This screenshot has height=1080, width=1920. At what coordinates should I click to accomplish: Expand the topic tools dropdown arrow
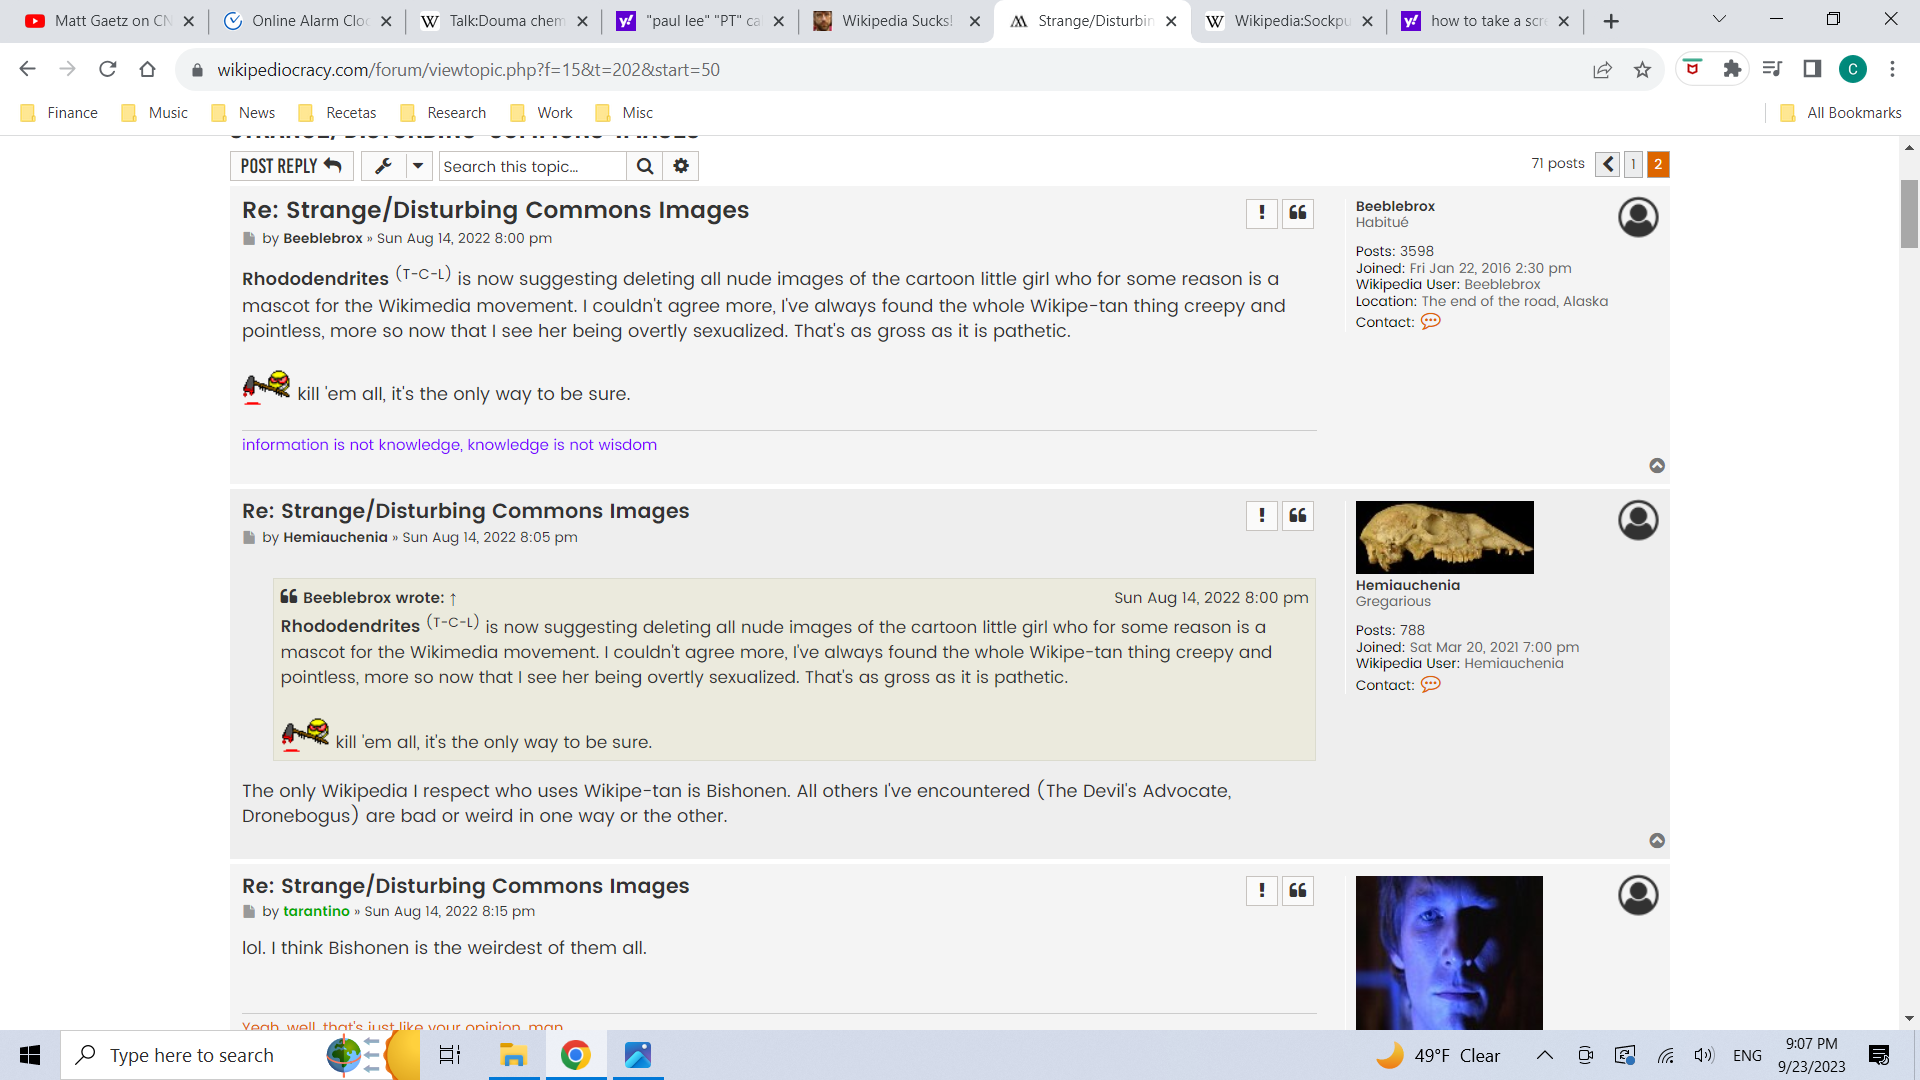coord(418,166)
